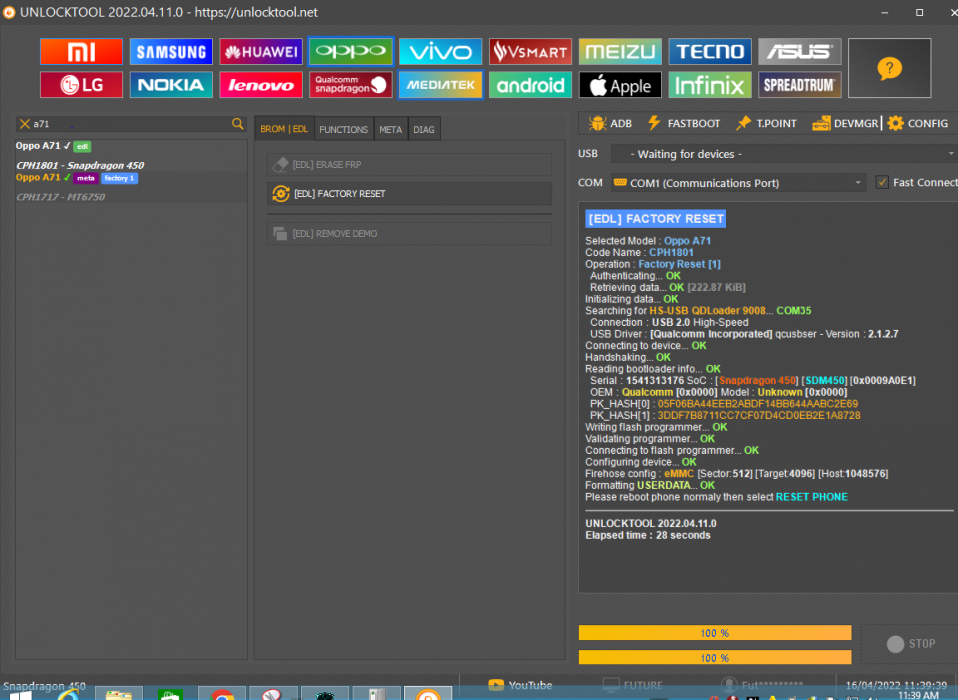
Task: Select CPH1717 - MT6750 entry
Action: pos(60,197)
